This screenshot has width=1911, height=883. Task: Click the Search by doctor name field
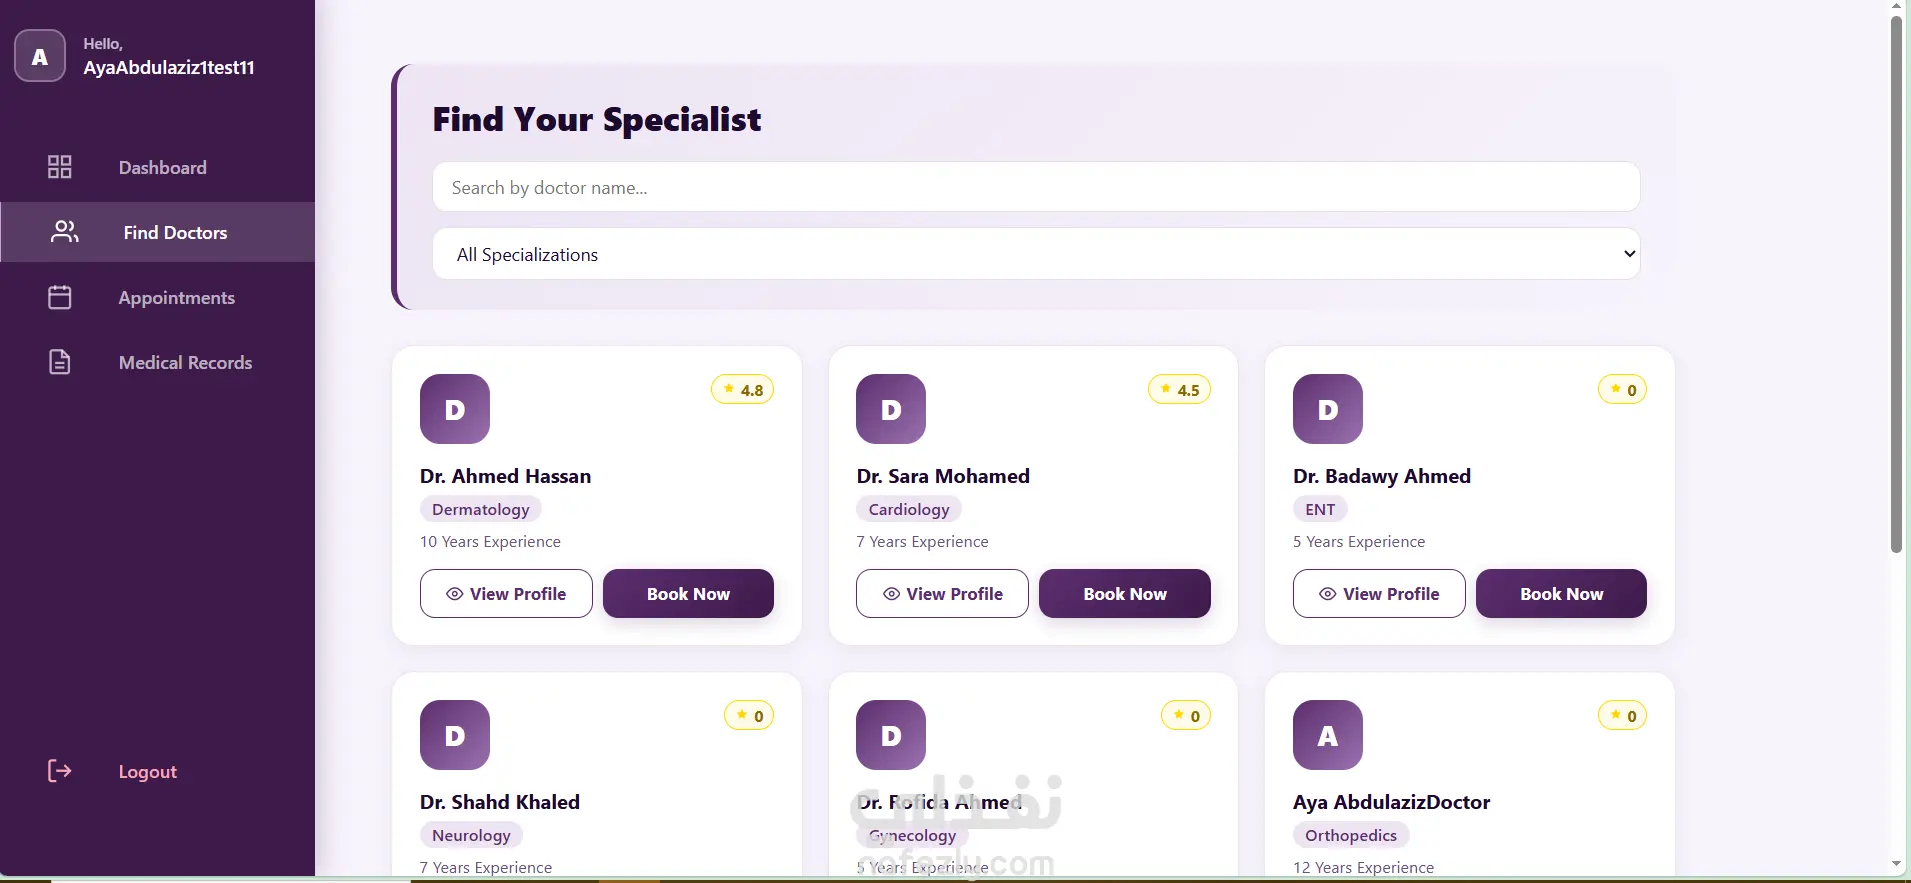(x=1036, y=187)
